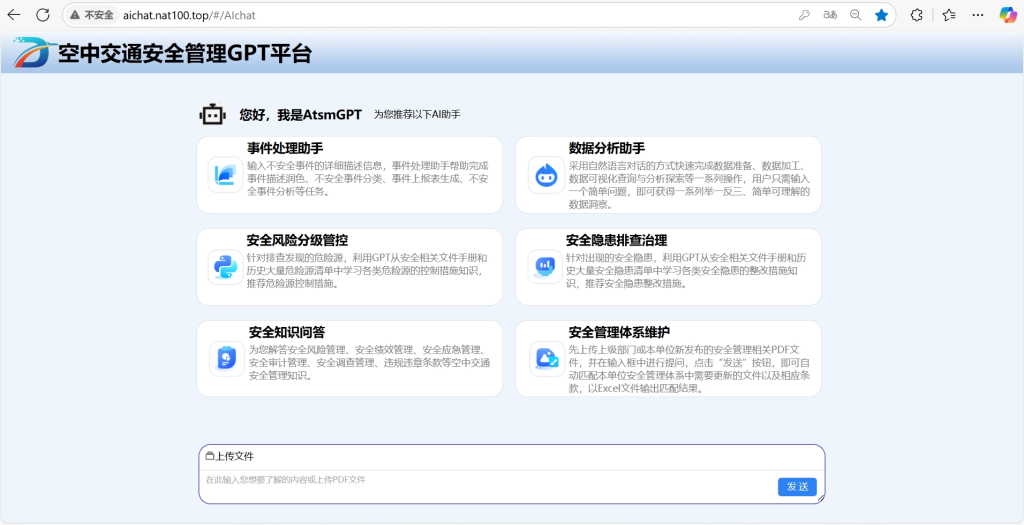Open browser extensions puzzle icon
Viewport: 1024px width, 525px height.
[x=916, y=15]
